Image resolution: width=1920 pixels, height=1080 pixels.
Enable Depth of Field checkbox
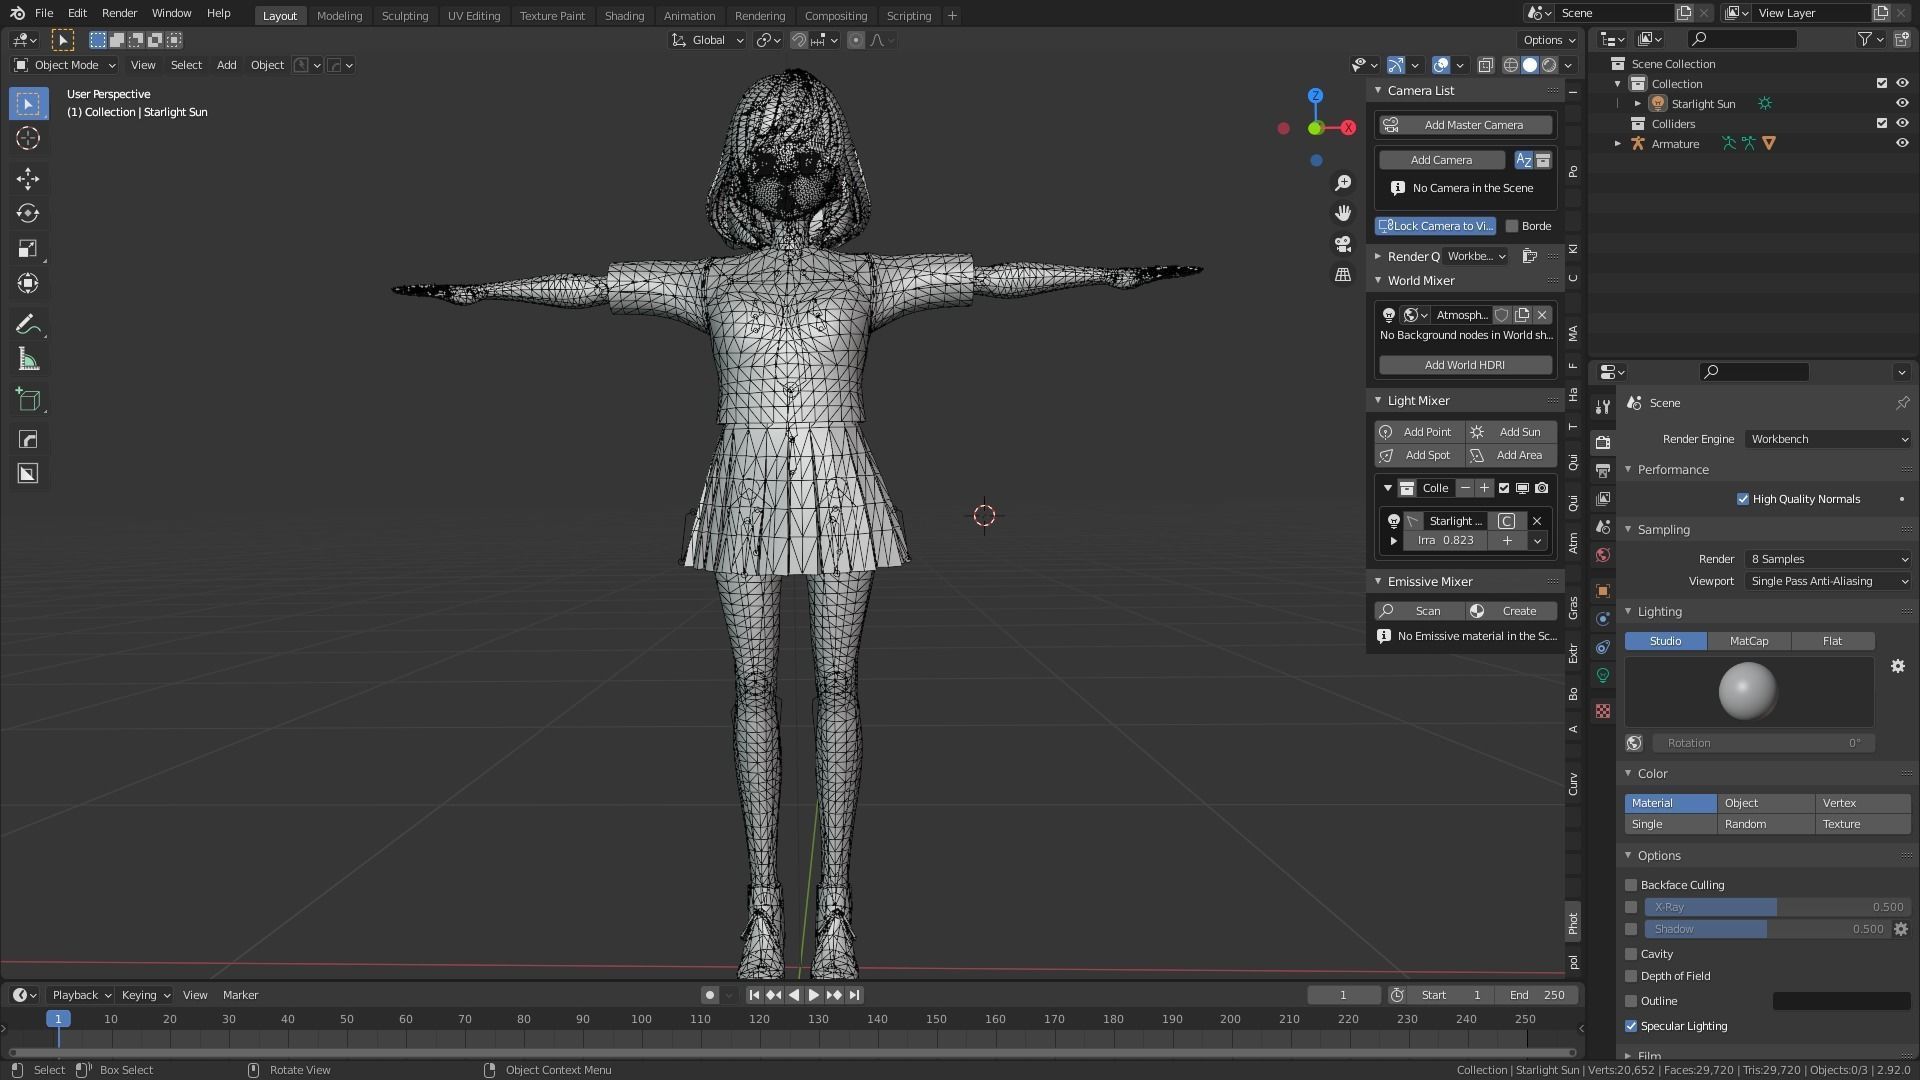click(1631, 976)
